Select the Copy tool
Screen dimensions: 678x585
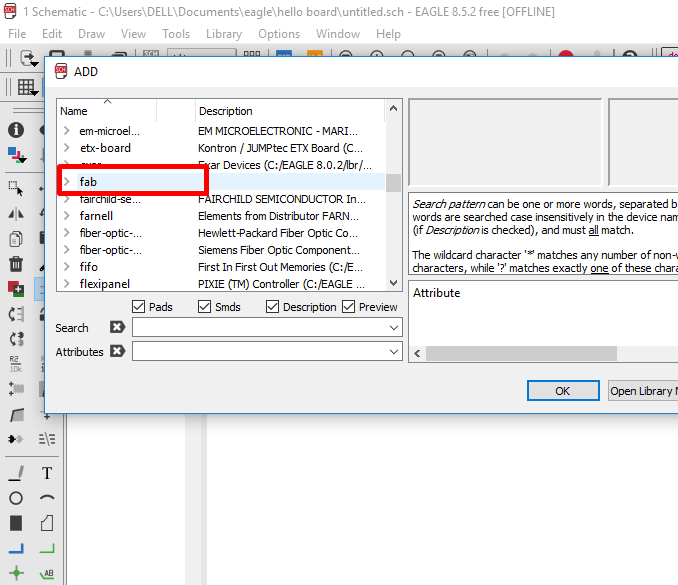tap(16, 239)
